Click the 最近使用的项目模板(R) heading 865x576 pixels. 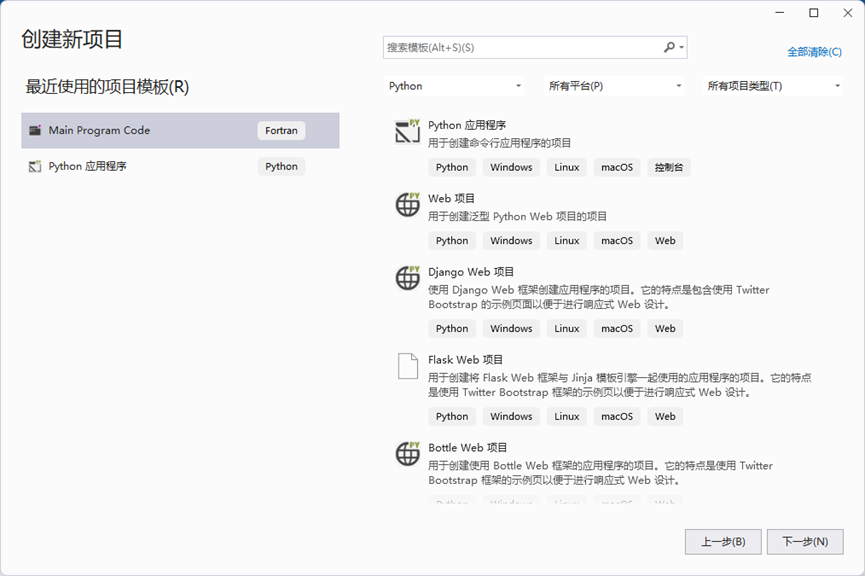107,87
